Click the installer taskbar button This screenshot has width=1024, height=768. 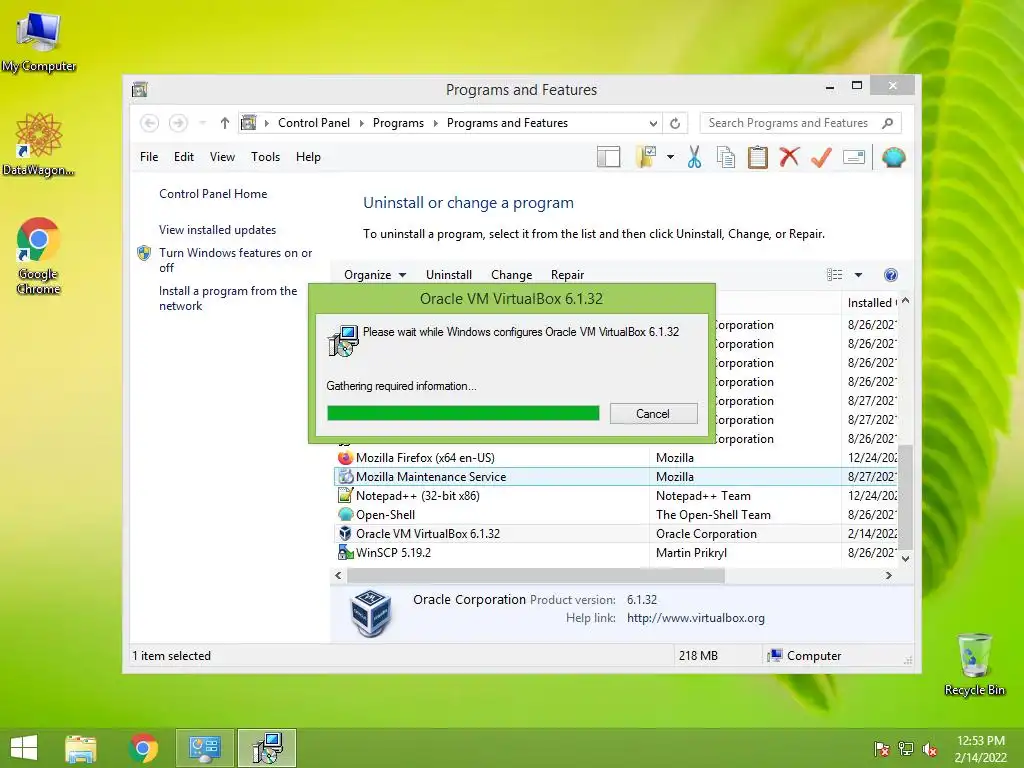click(x=267, y=748)
